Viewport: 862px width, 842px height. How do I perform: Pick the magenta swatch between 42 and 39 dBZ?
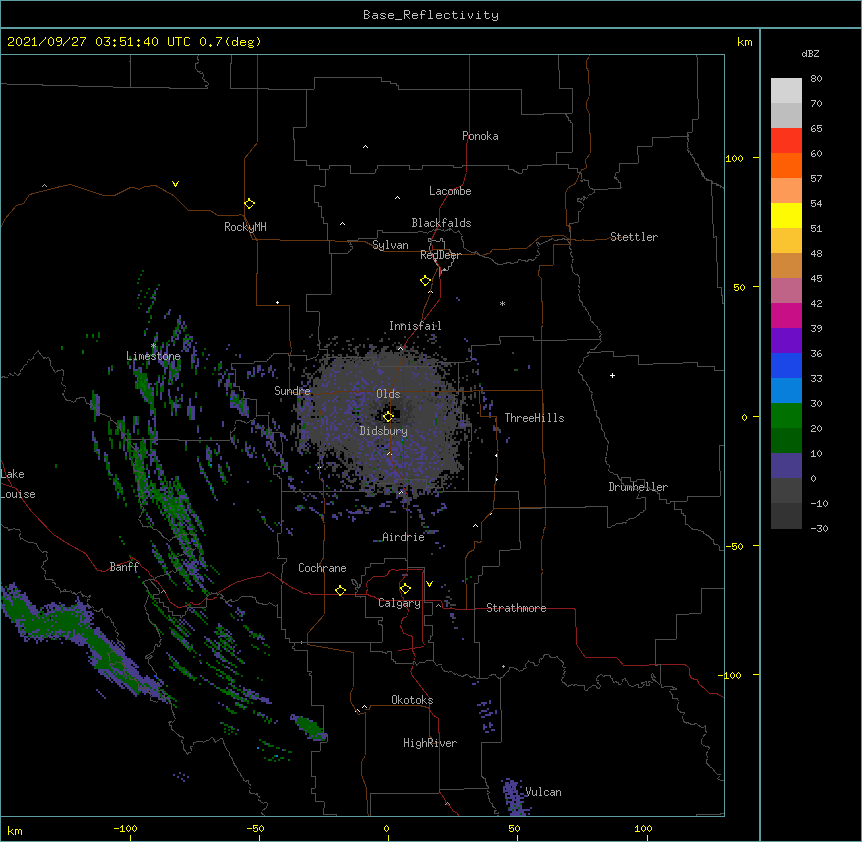point(786,315)
